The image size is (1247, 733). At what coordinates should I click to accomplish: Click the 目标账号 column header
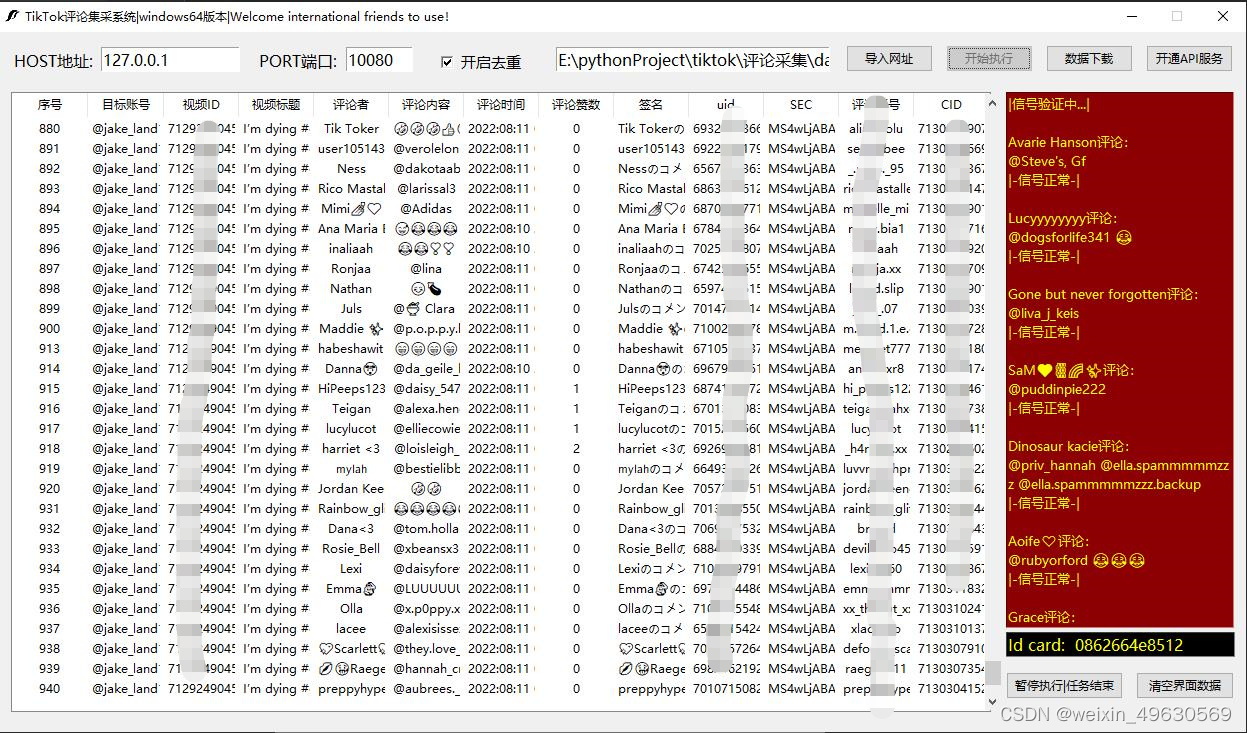coord(126,104)
